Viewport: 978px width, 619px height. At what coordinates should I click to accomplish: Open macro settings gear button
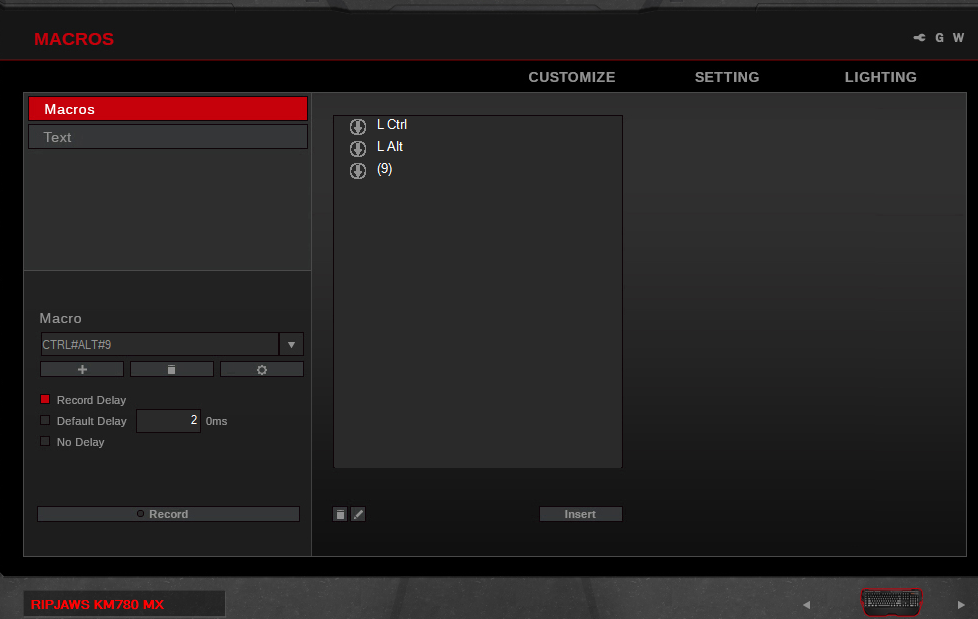262,369
